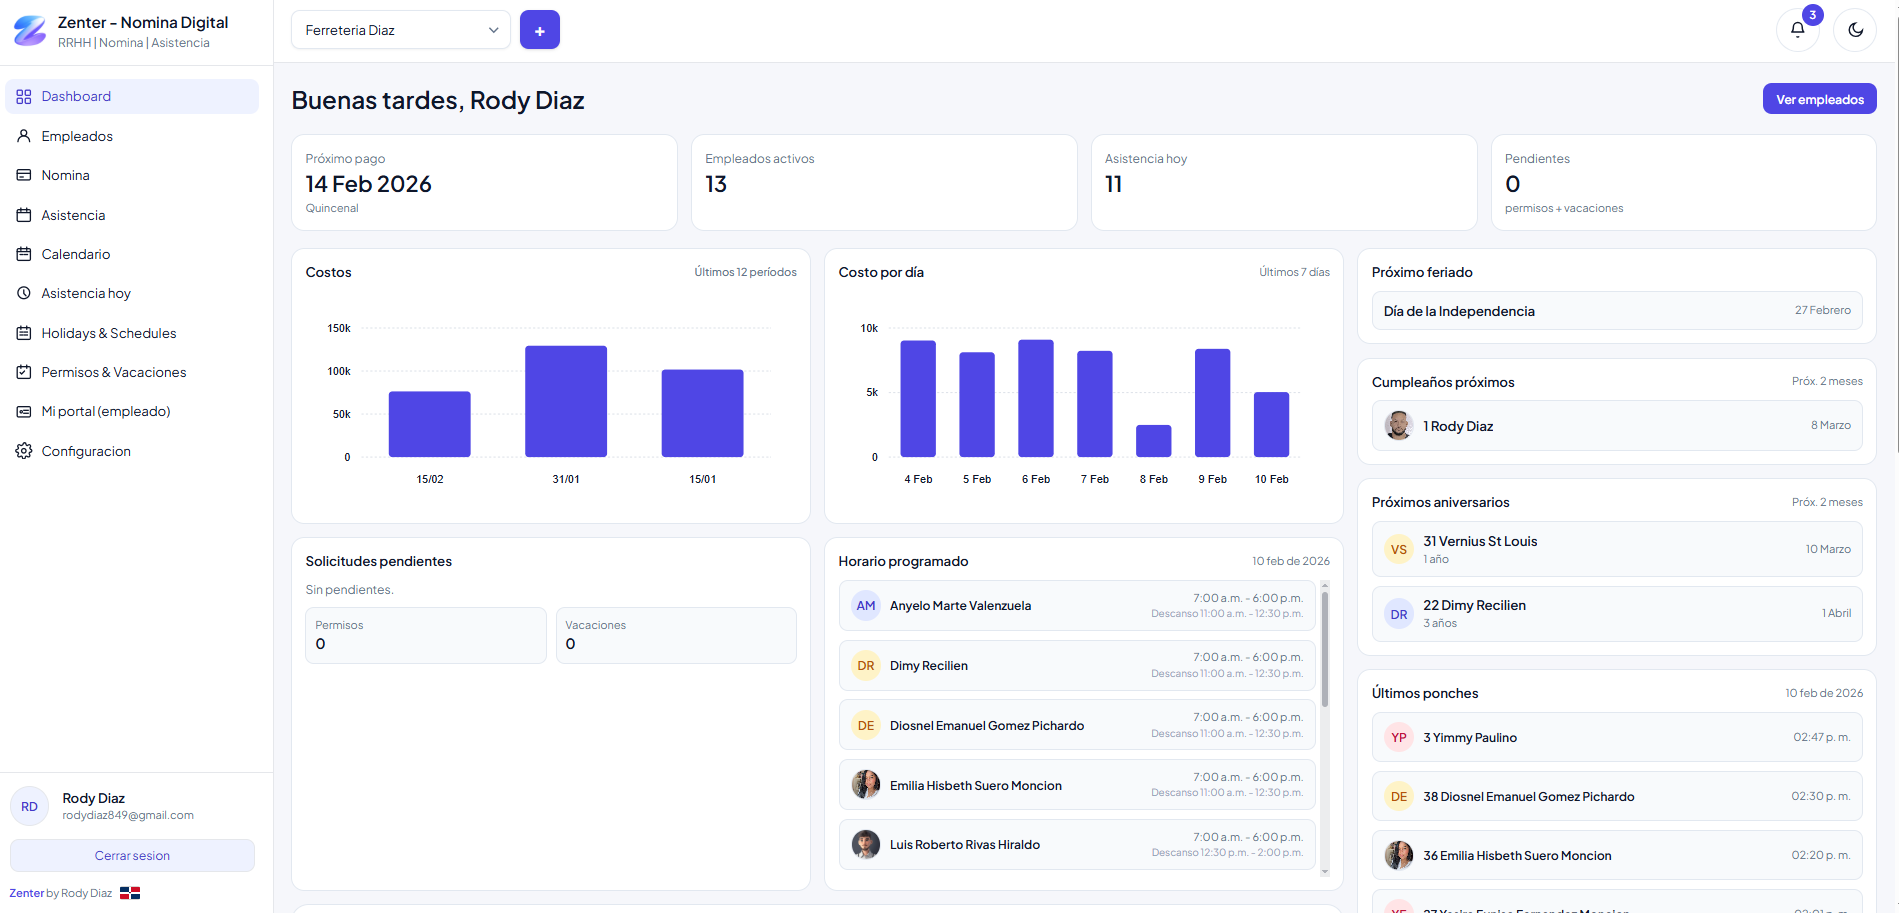Screen dimensions: 1899x913
Task: Click the Asistencia hoy clock icon
Action: point(24,293)
